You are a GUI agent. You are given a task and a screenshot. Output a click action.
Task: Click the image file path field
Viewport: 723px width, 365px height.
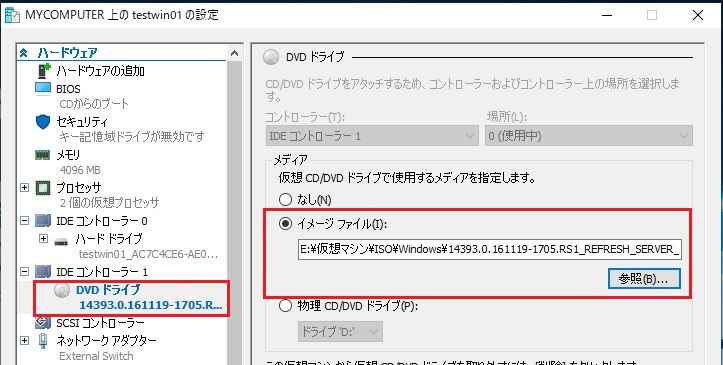point(490,249)
